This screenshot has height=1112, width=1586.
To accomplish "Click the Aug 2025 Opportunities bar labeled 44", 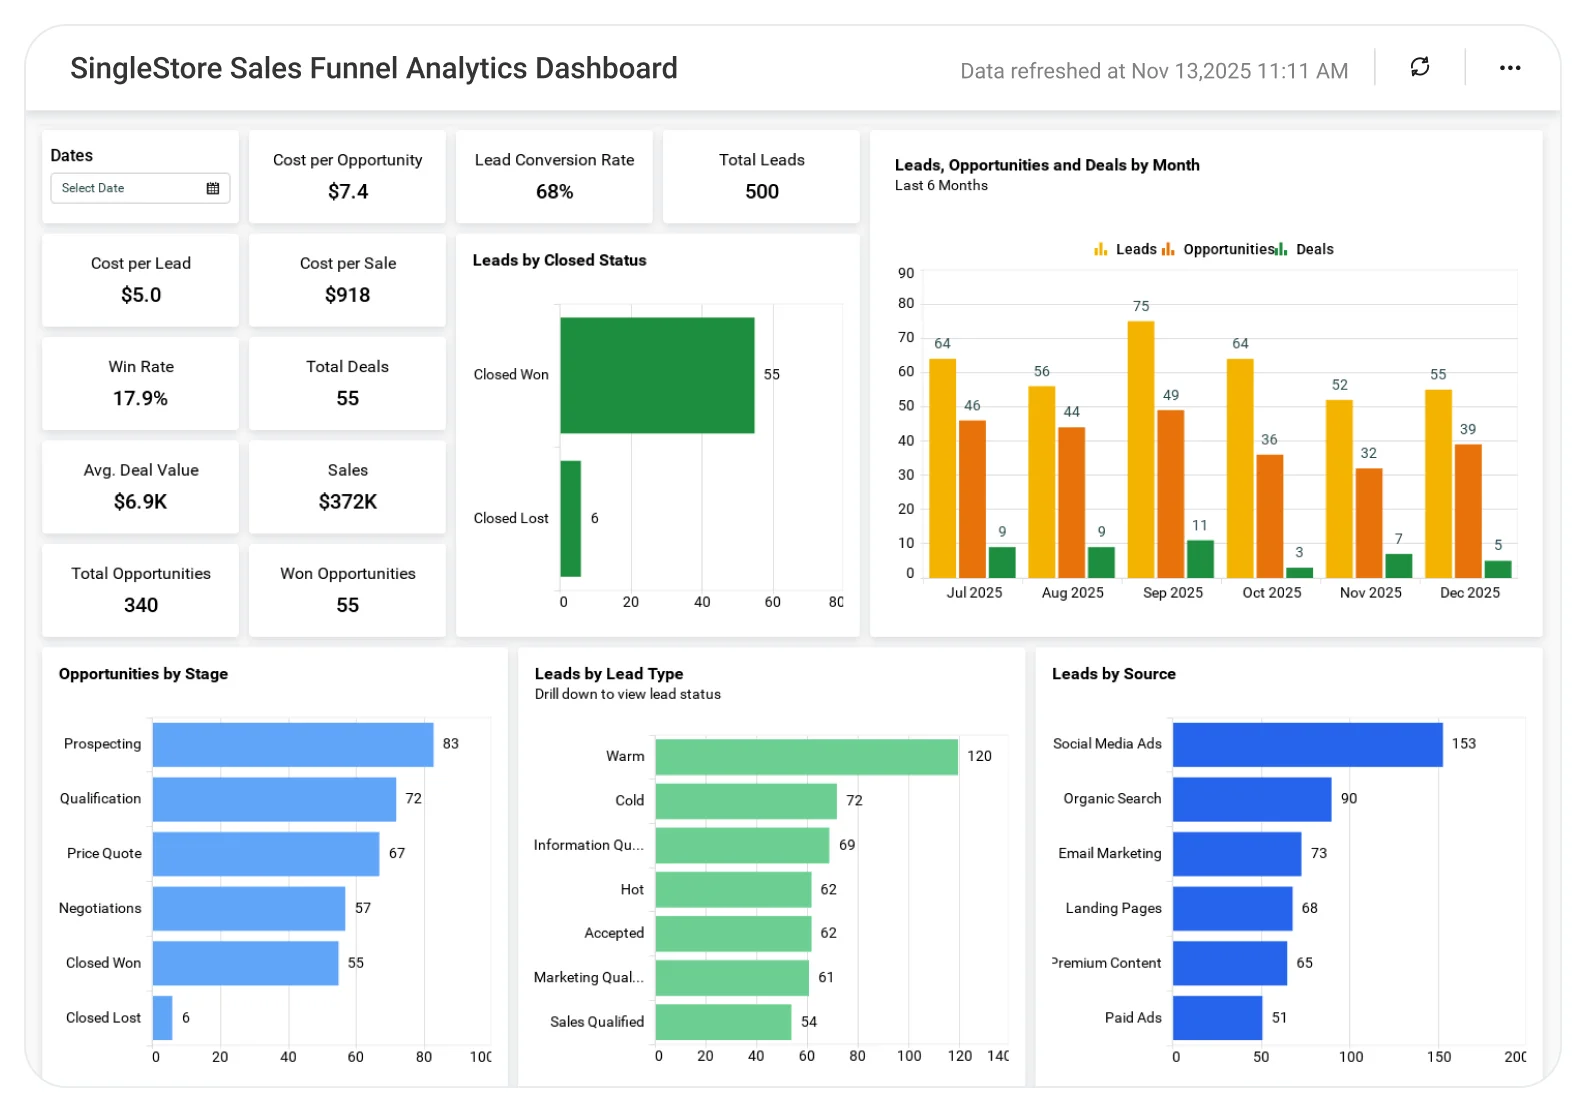I will [1072, 502].
